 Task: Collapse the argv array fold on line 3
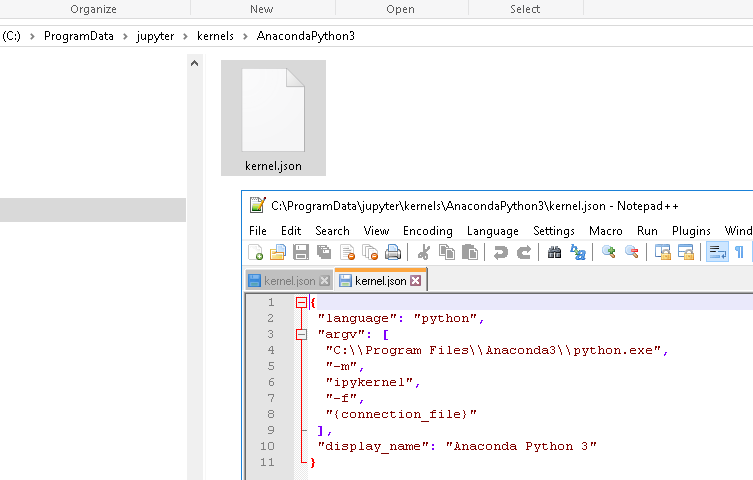301,334
